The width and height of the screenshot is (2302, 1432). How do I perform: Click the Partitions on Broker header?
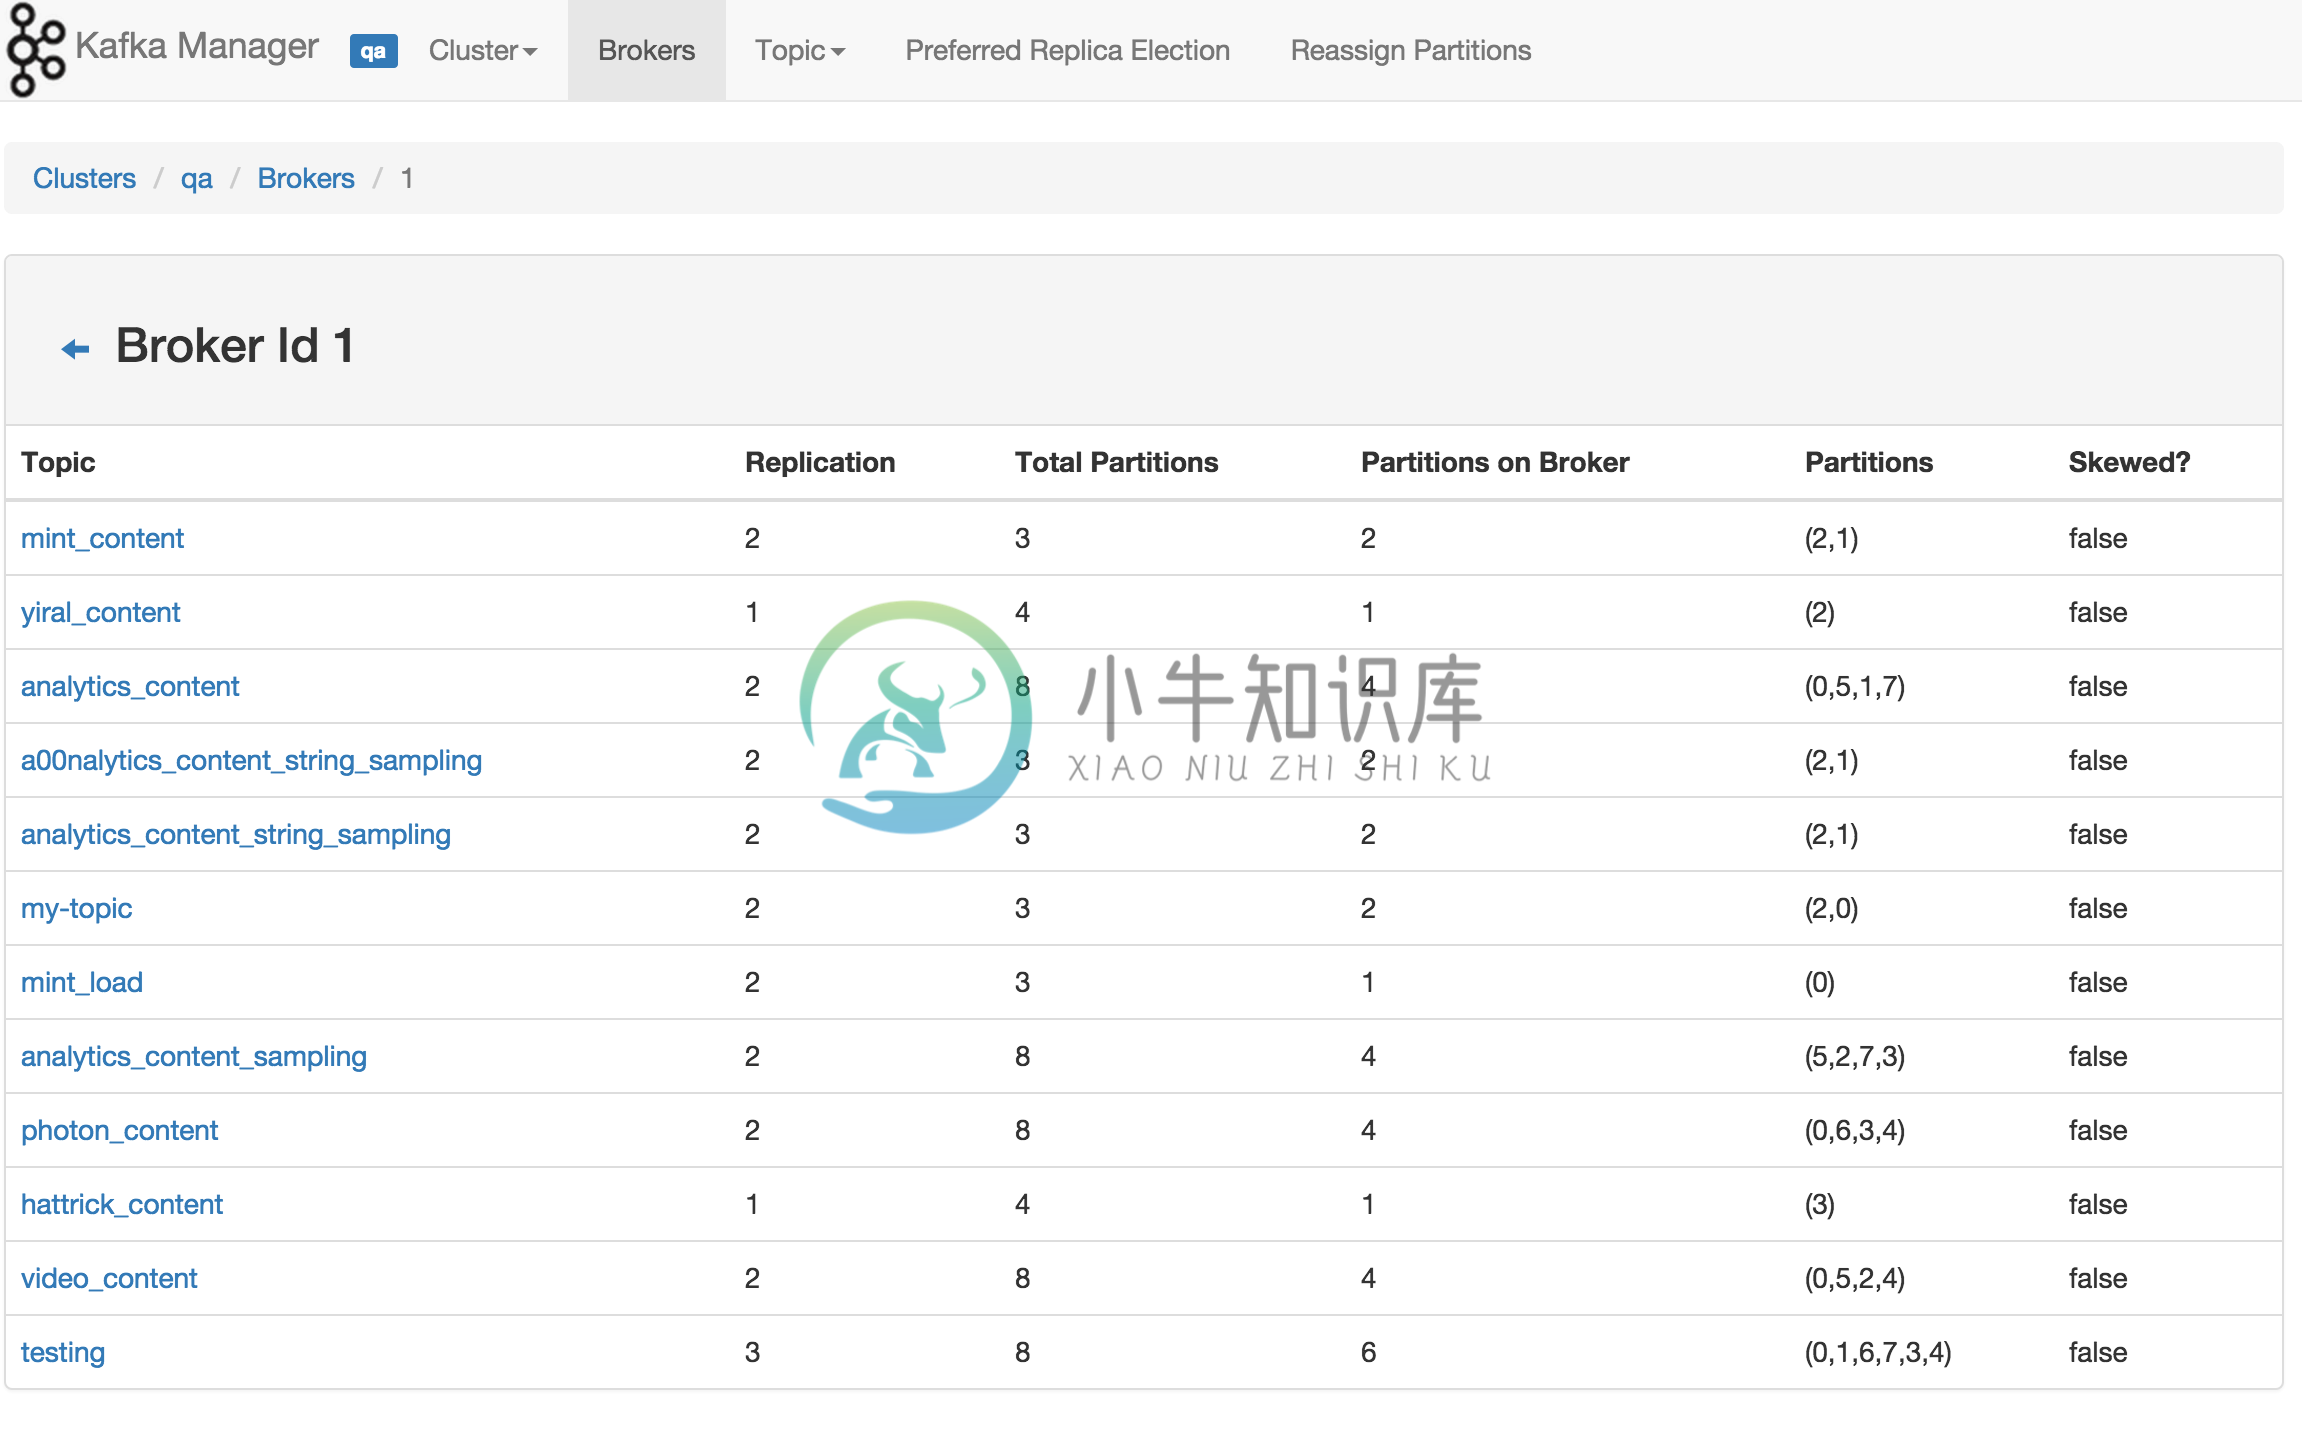click(1495, 462)
